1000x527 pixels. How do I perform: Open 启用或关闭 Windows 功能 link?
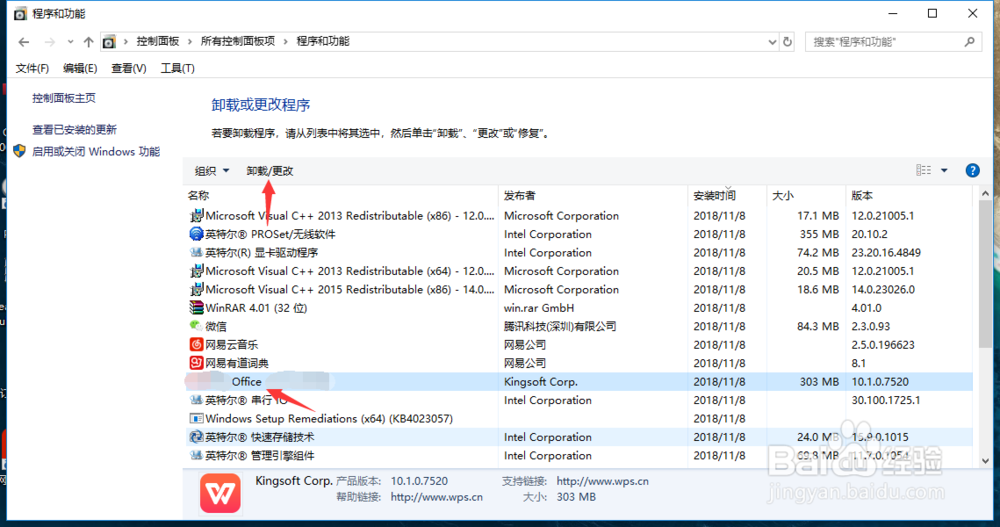pos(96,152)
